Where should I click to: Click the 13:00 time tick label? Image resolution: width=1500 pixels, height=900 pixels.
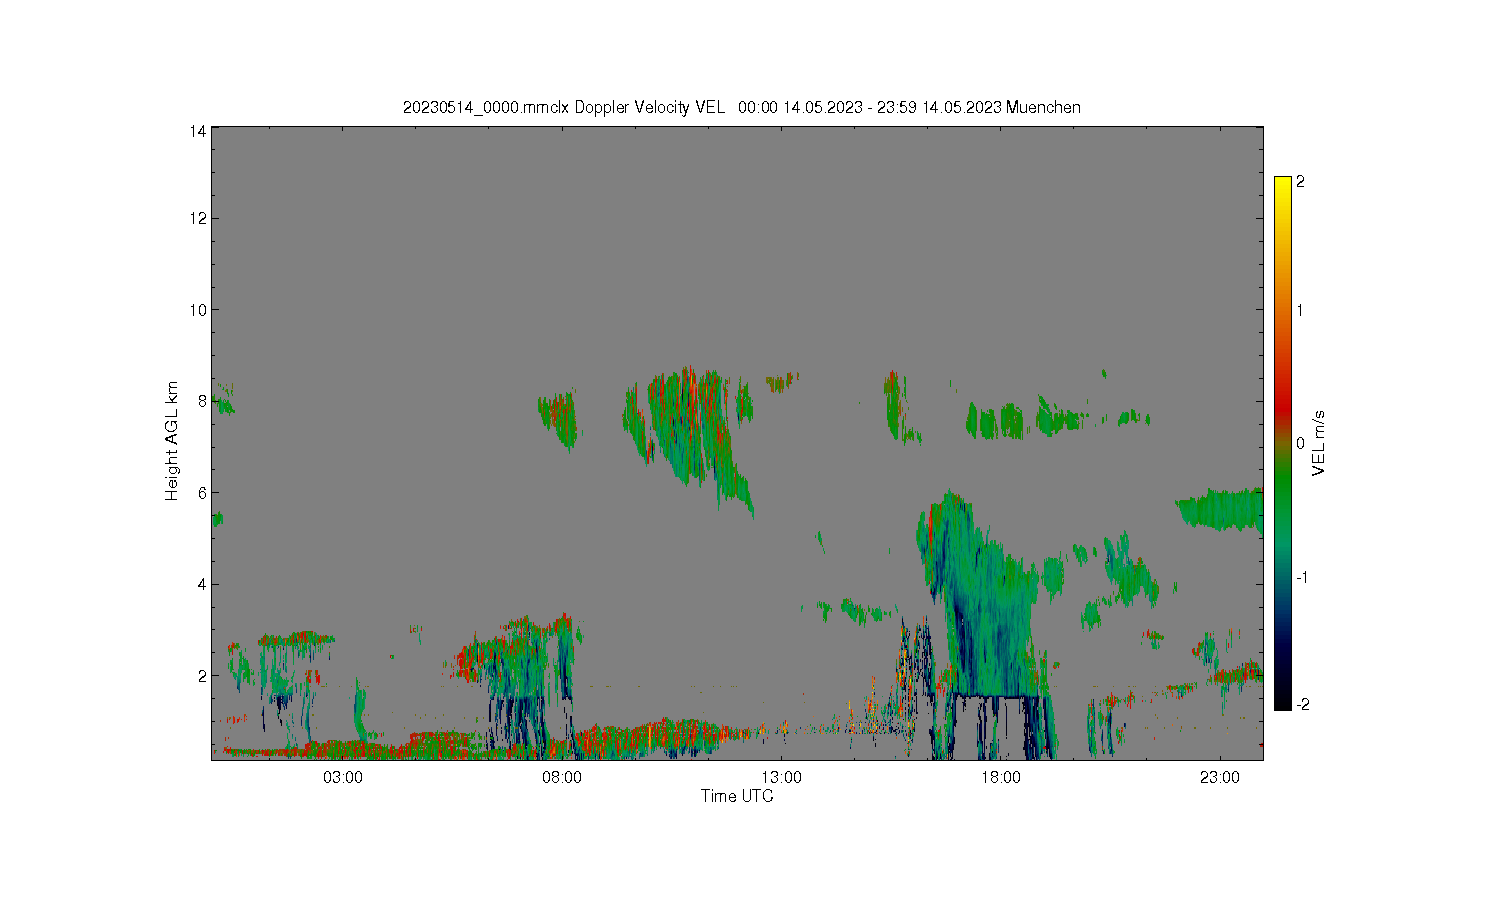click(781, 777)
